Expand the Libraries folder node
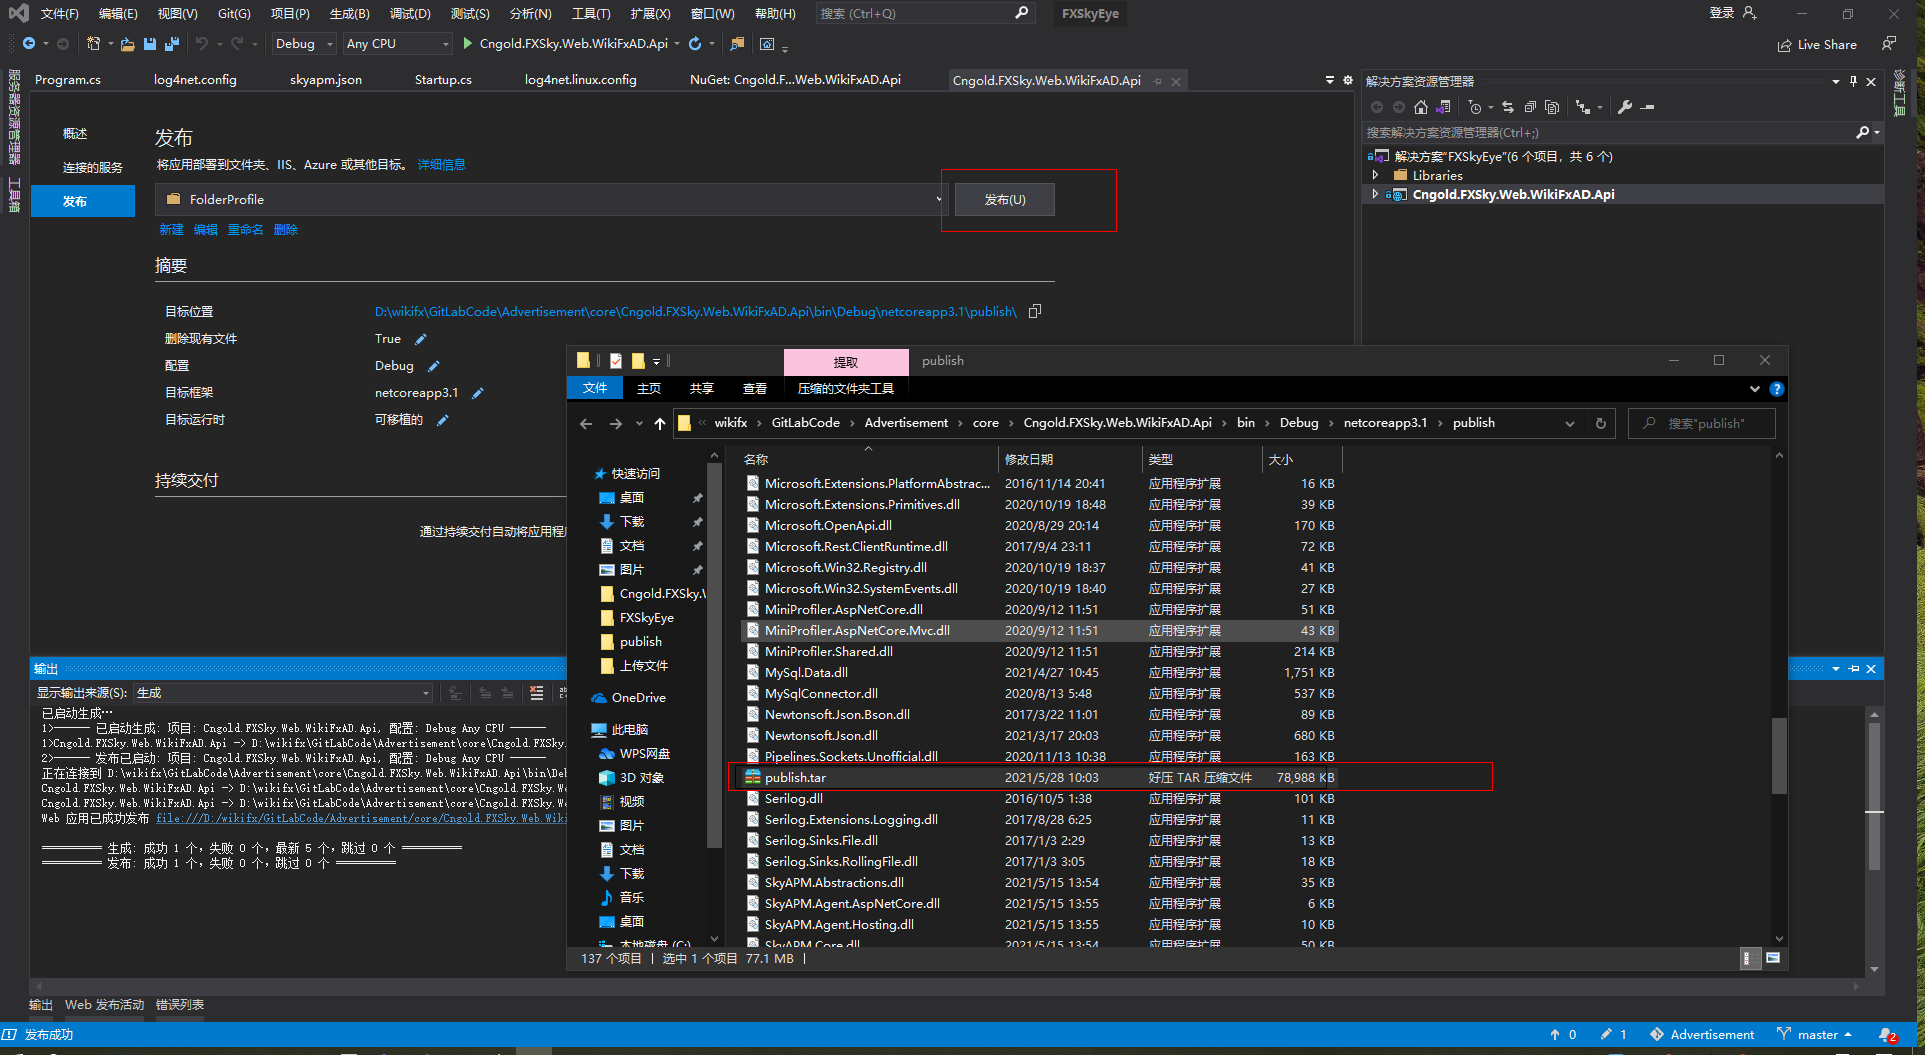1925x1055 pixels. (1376, 175)
